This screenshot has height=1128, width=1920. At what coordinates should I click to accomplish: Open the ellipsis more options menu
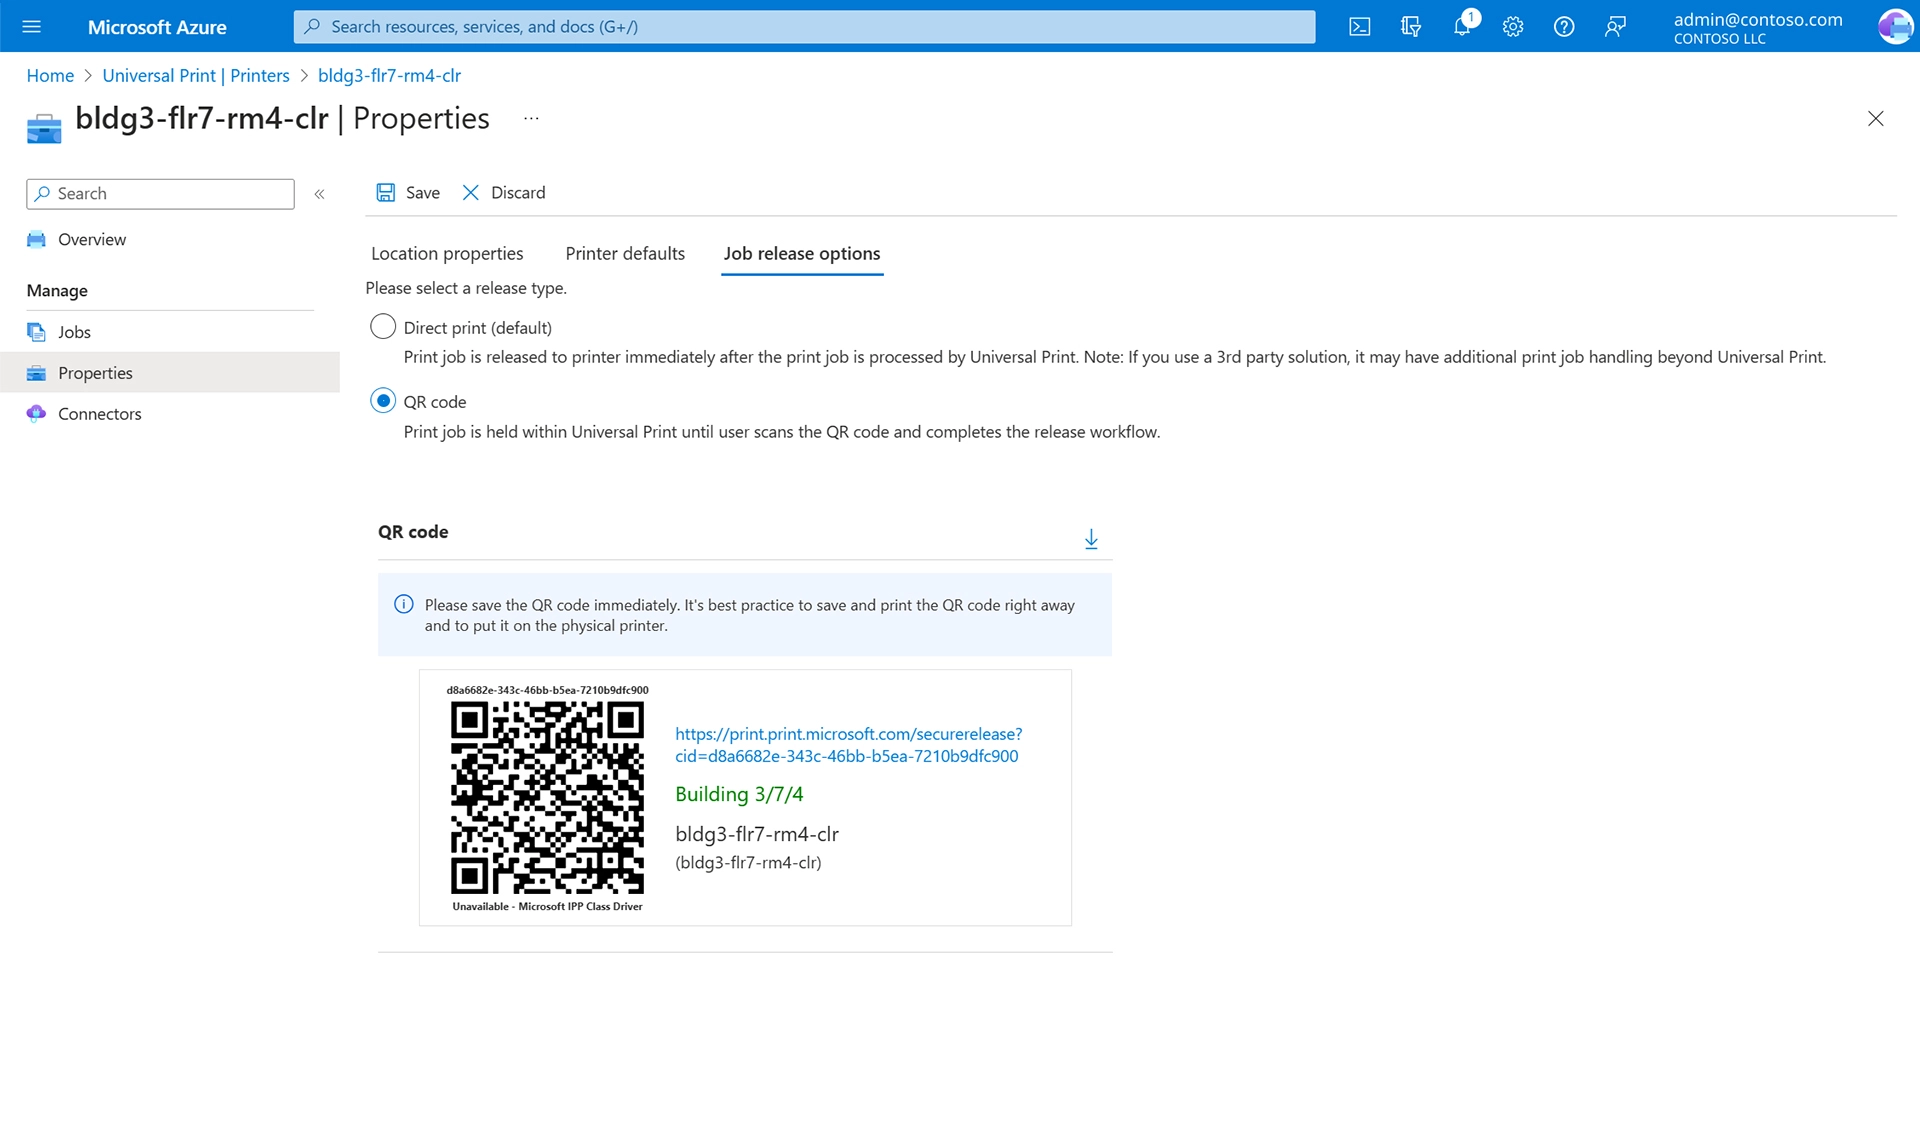point(531,119)
